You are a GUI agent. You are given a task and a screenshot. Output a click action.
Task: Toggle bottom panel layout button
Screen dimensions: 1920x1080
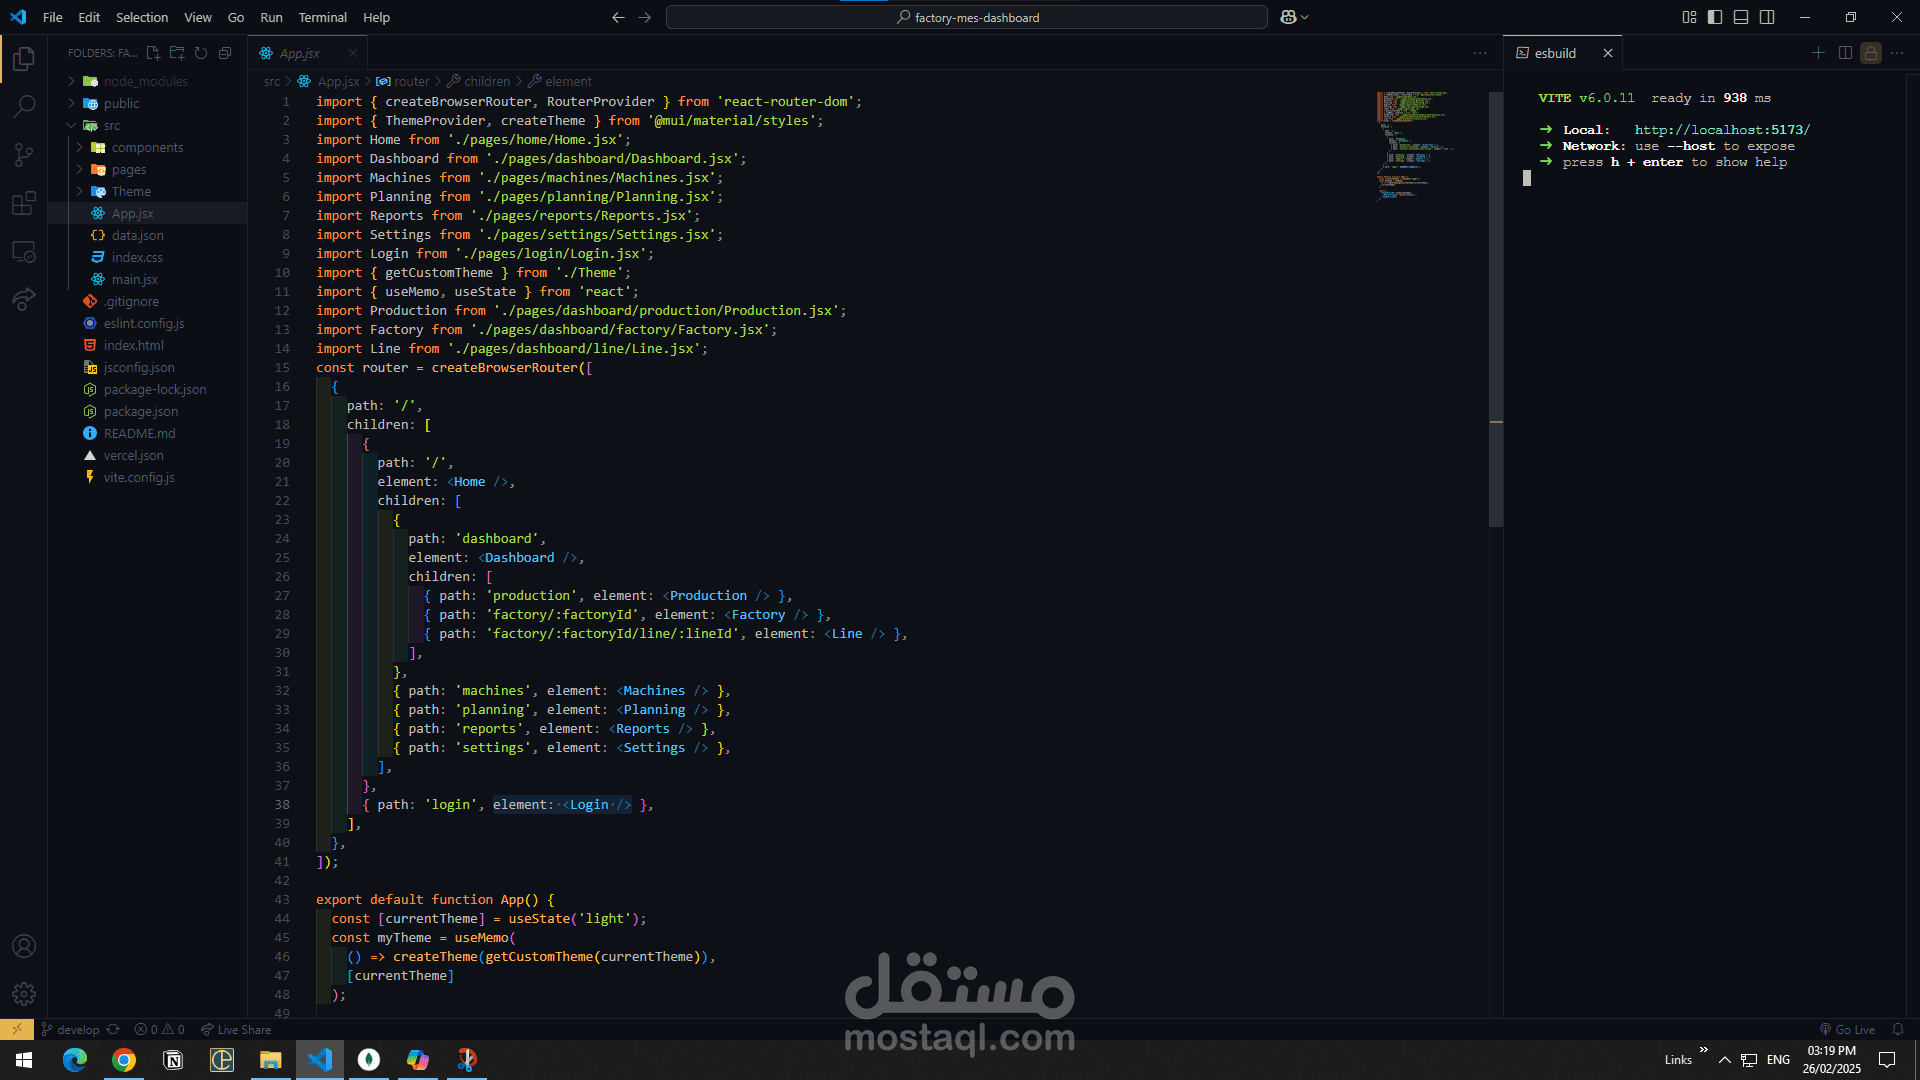pyautogui.click(x=1741, y=17)
